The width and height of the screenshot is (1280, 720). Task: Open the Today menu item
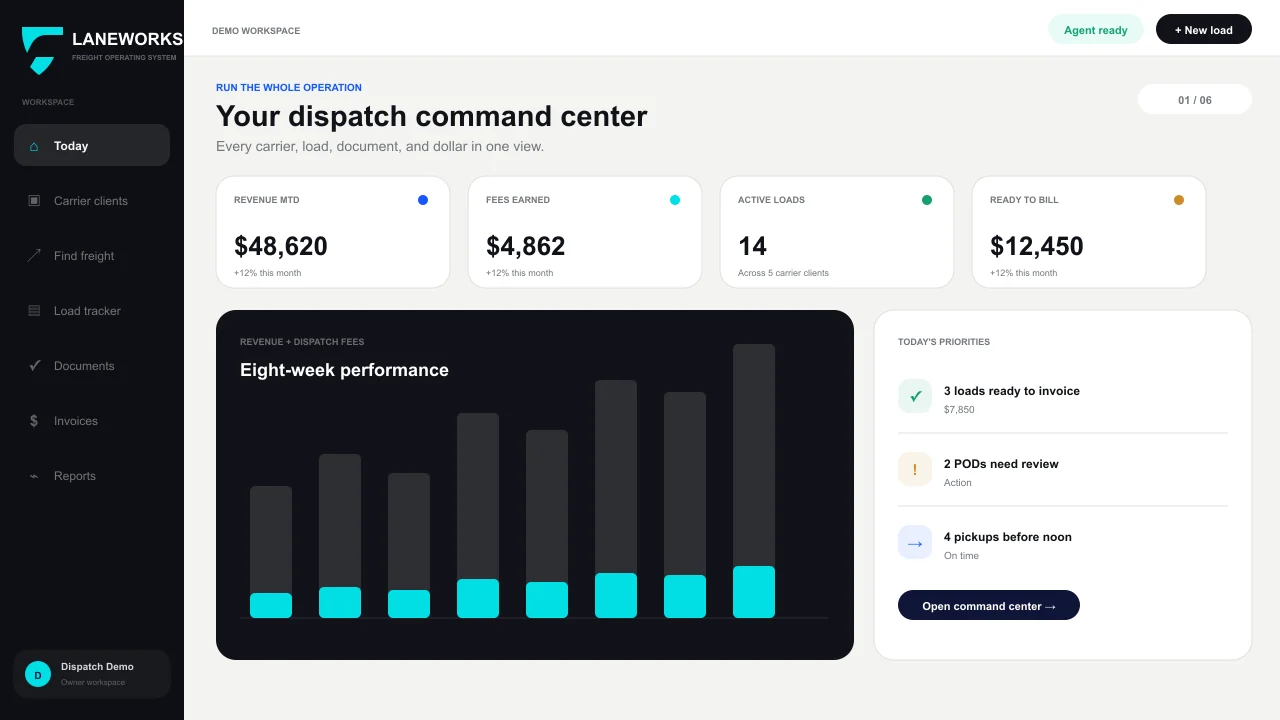pyautogui.click(x=92, y=145)
